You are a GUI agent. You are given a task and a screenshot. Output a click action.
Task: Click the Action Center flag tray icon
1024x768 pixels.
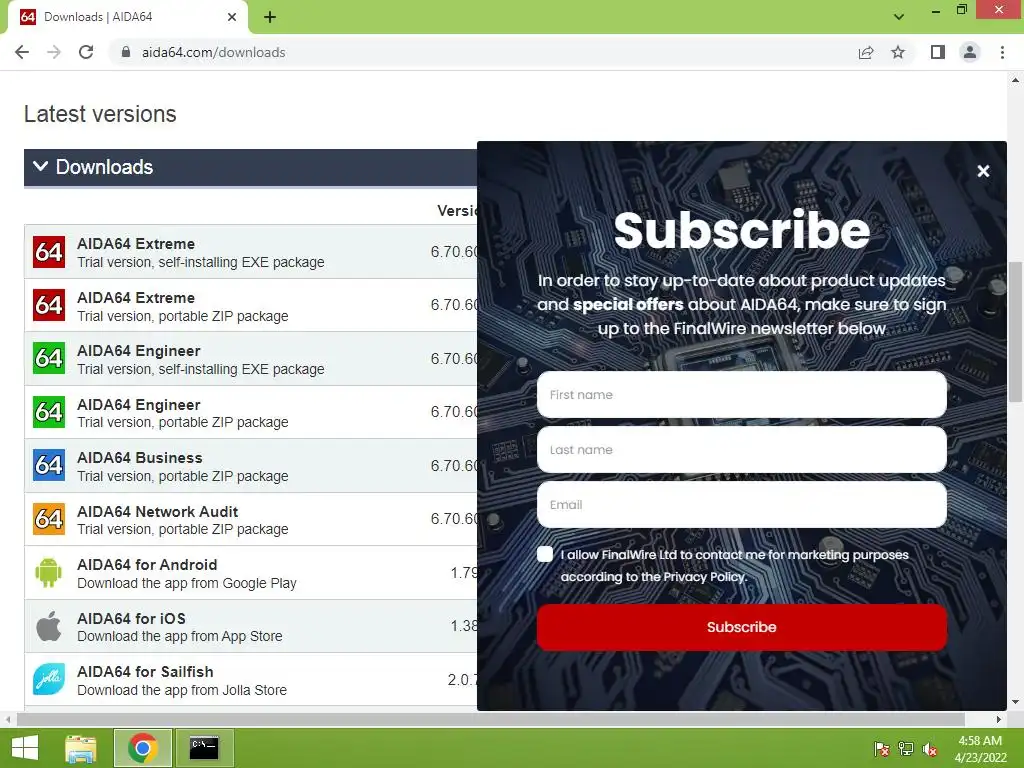[881, 749]
